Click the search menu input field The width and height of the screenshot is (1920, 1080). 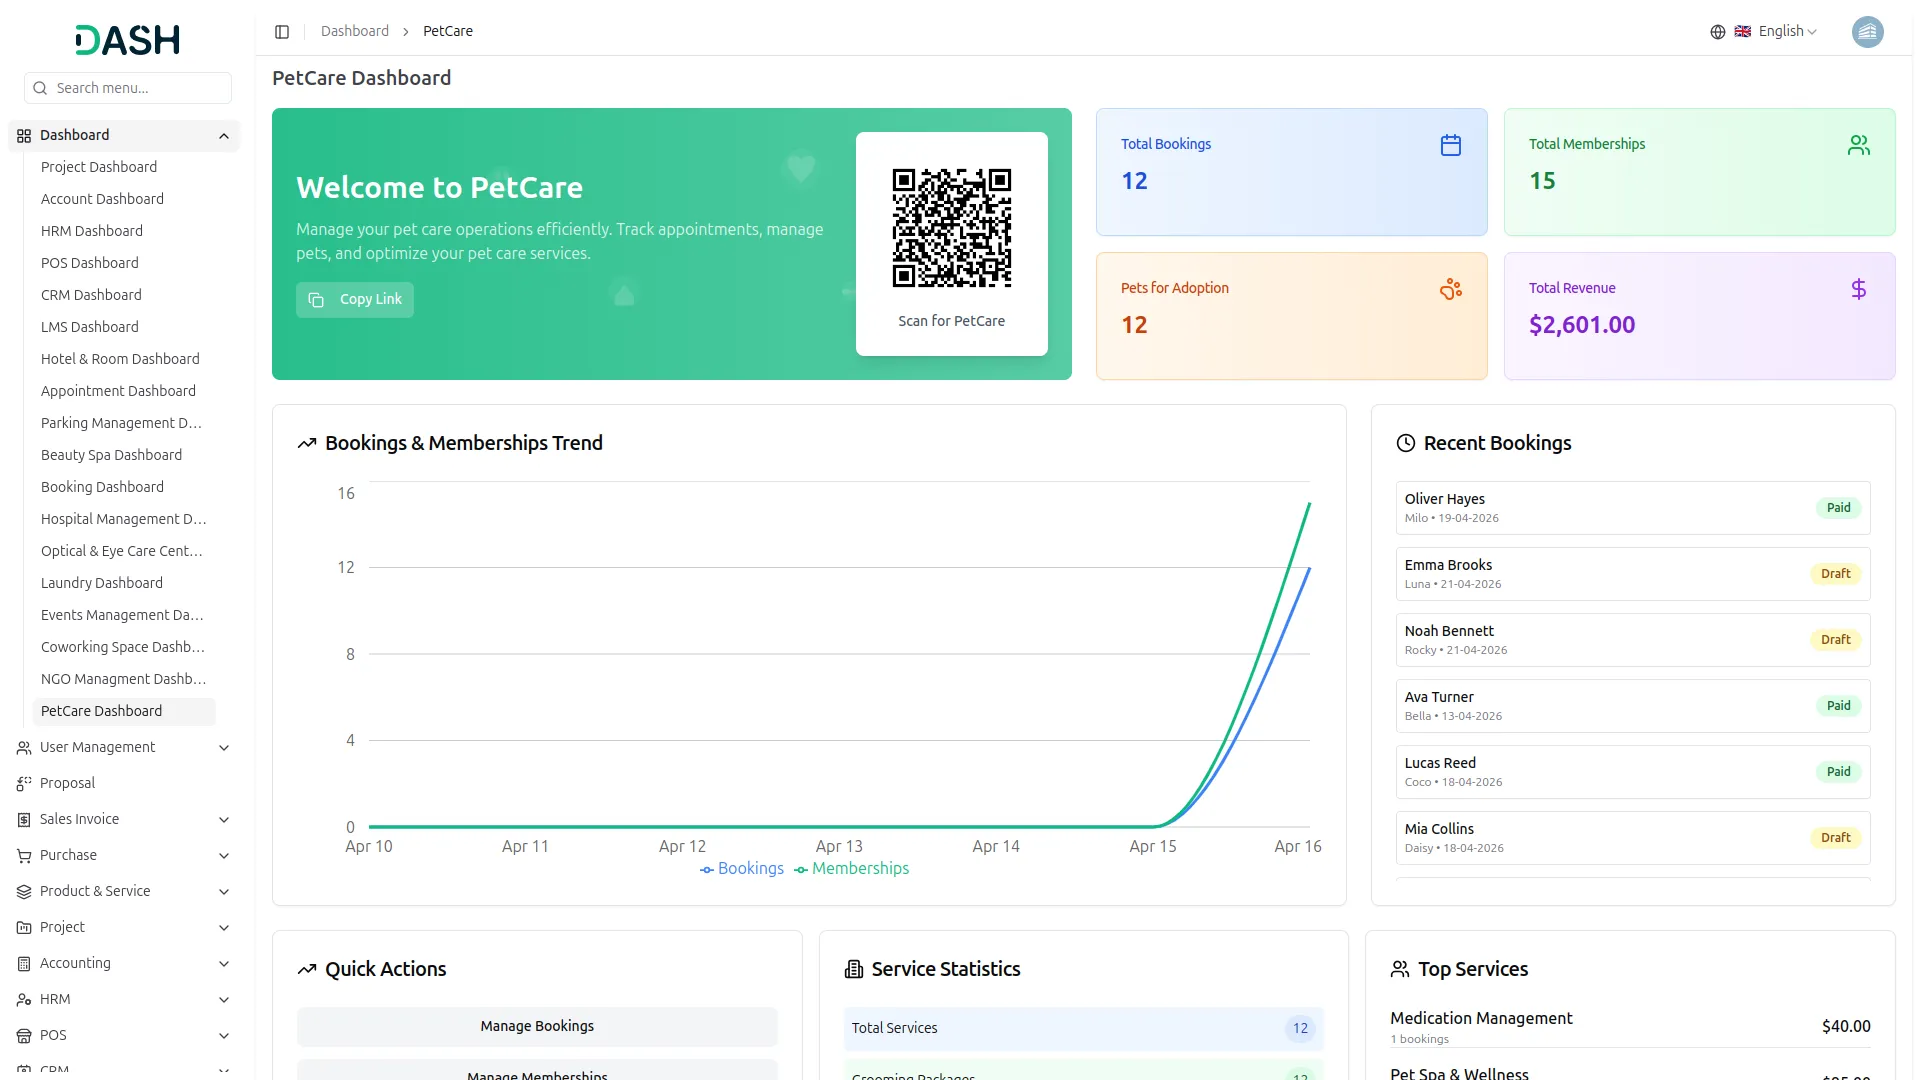[x=128, y=88]
